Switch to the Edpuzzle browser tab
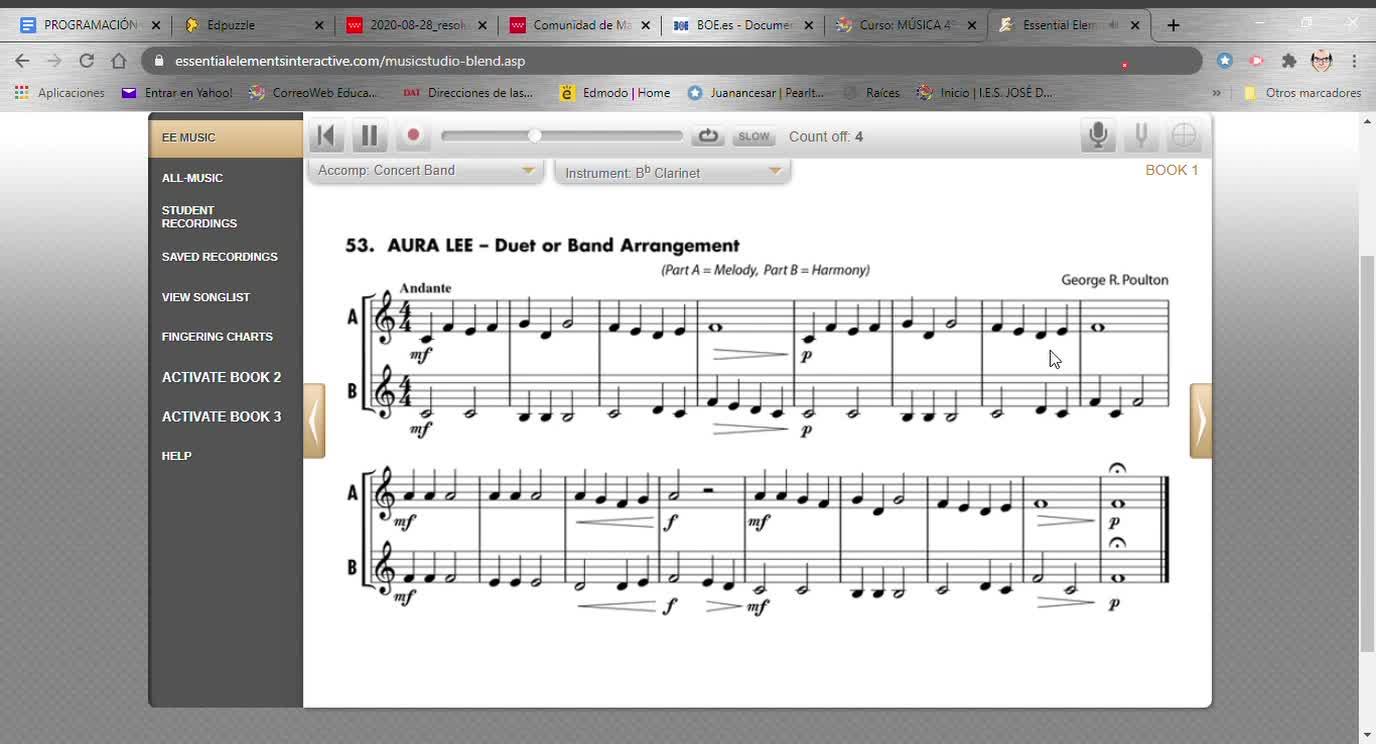This screenshot has height=744, width=1376. tap(254, 25)
